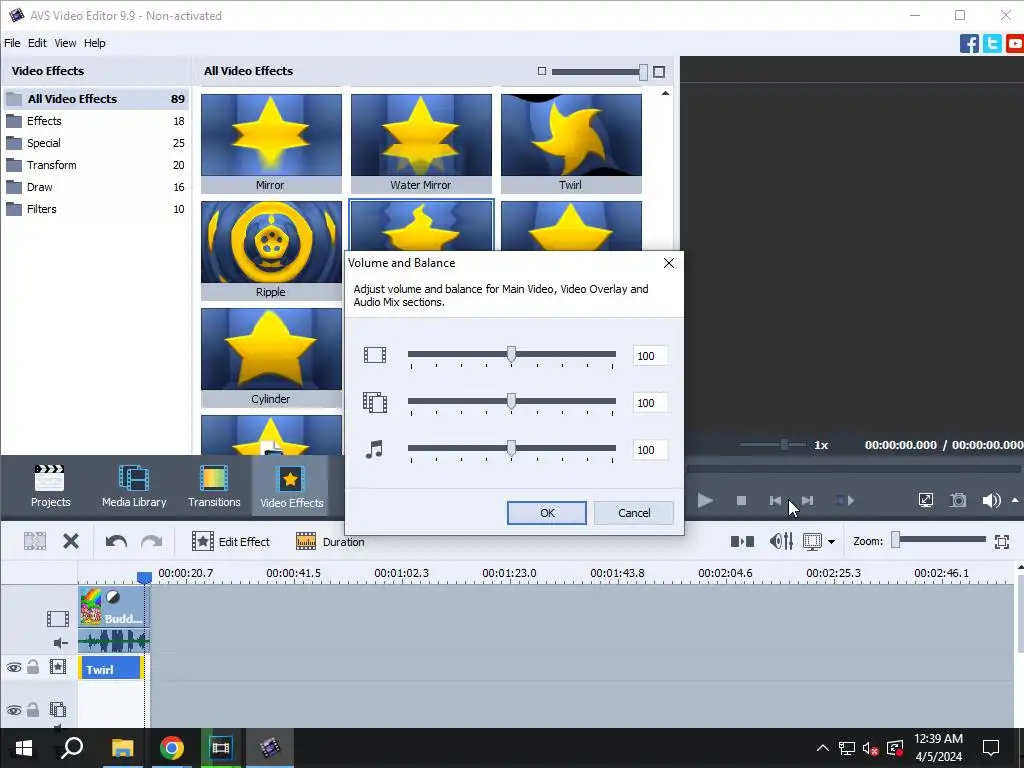The image size is (1024, 768).
Task: Mute the main video audio track
Action: [x=60, y=643]
